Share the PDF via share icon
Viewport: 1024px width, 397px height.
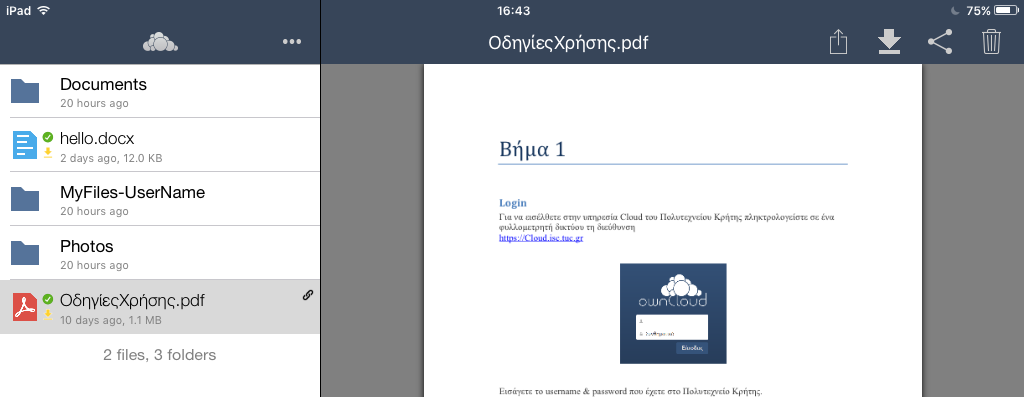tap(940, 42)
